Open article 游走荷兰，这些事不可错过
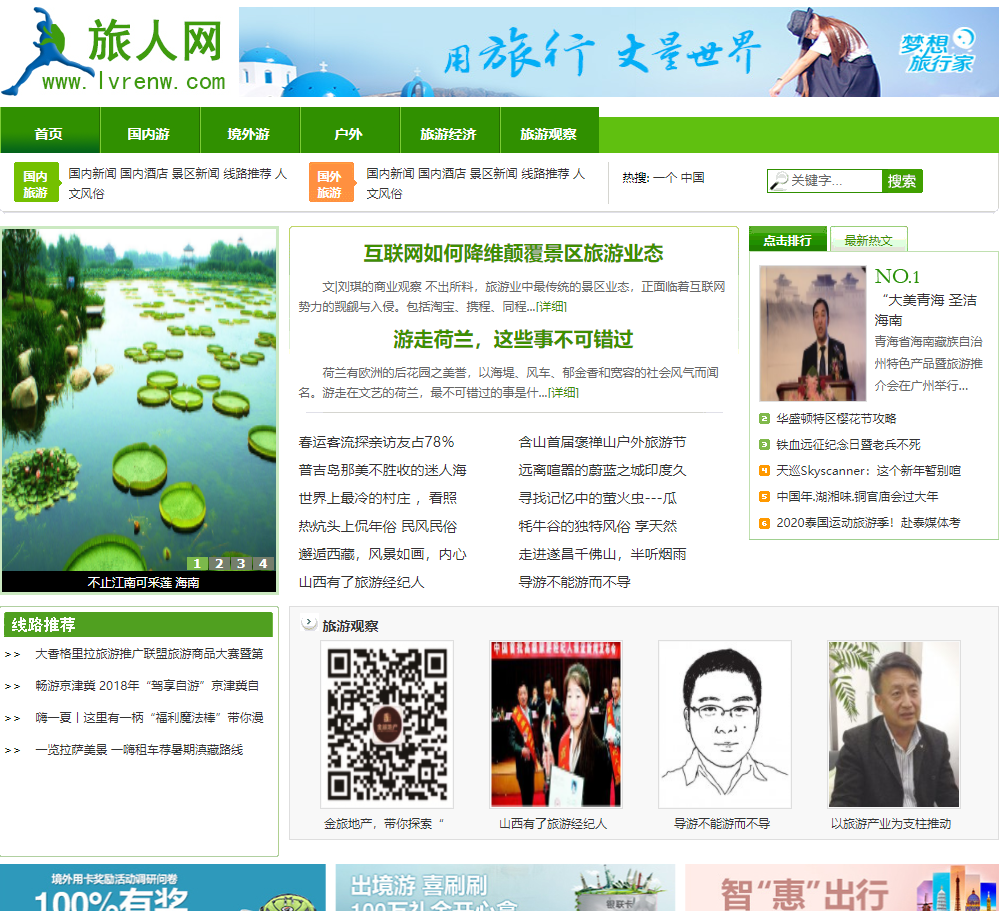The image size is (999, 911). click(x=513, y=339)
